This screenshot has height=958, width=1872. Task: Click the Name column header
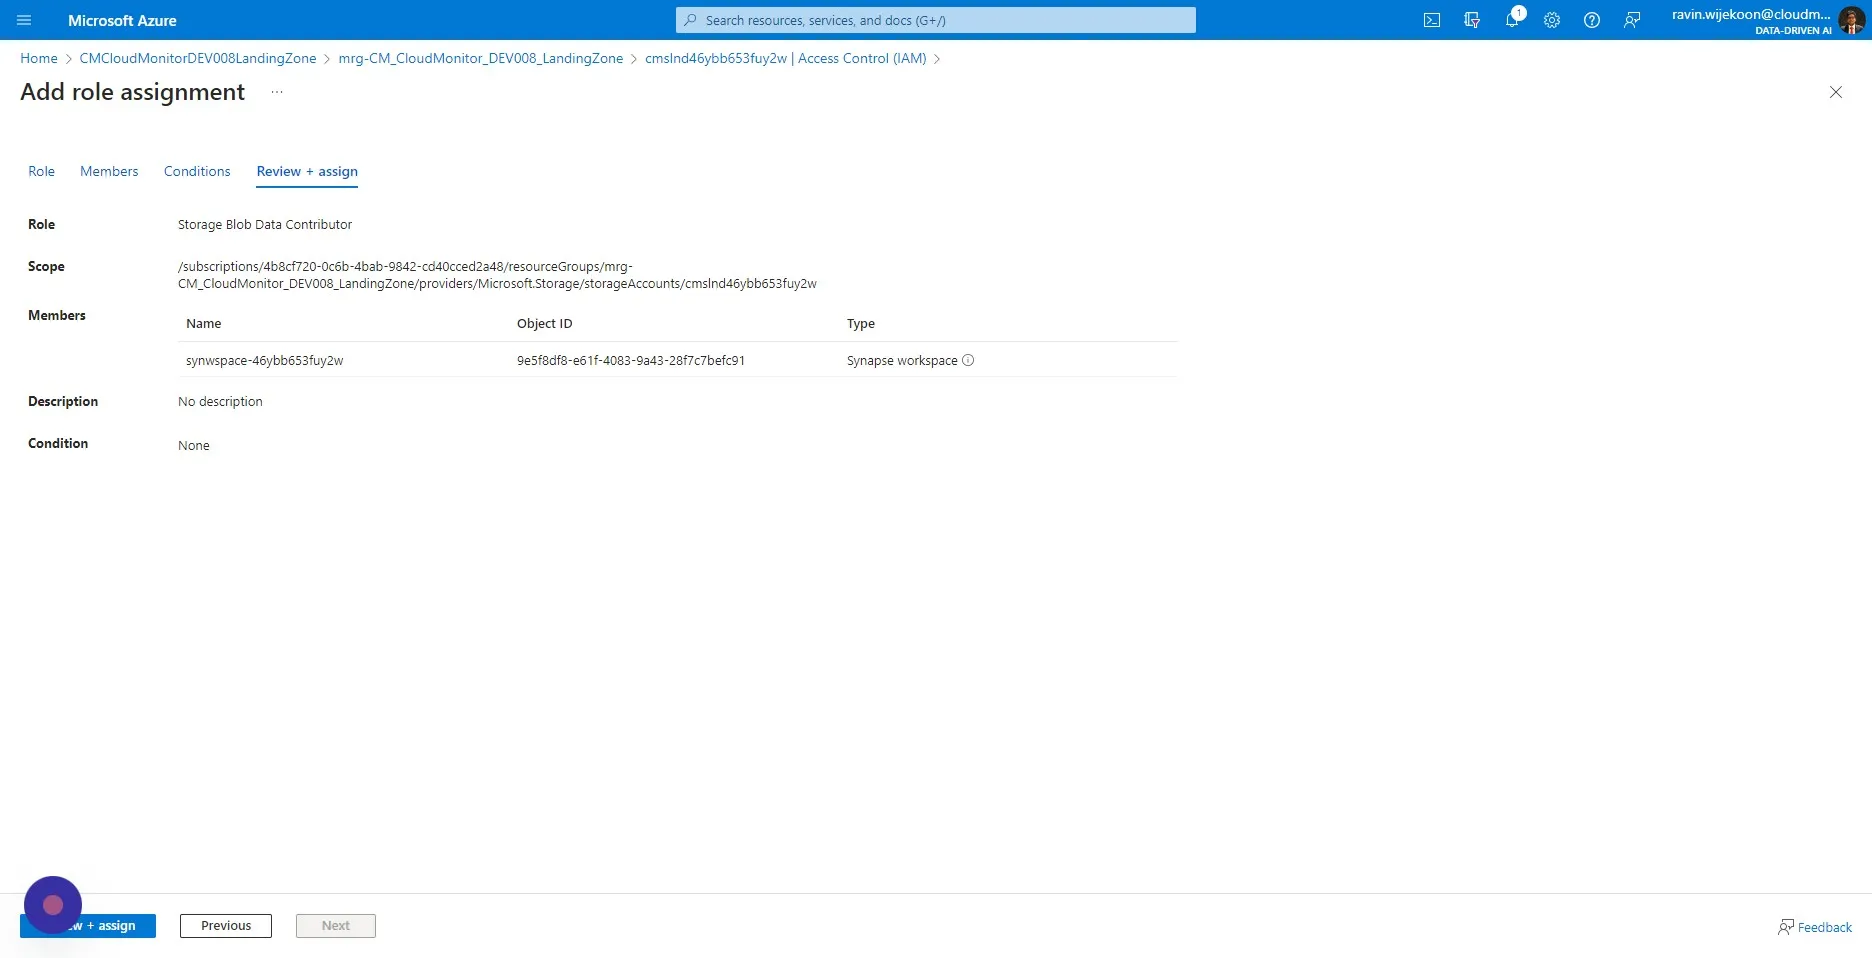point(204,323)
